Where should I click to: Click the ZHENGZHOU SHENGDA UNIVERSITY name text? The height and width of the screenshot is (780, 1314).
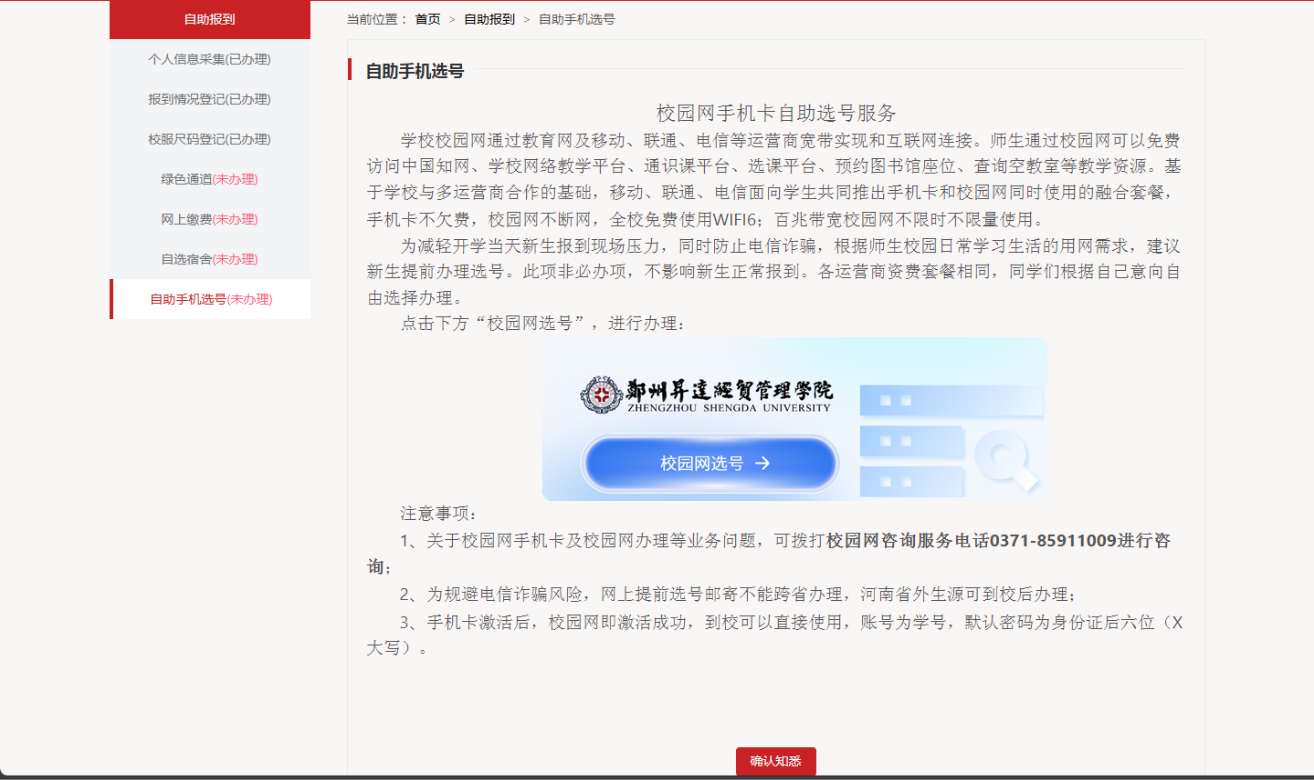pyautogui.click(x=730, y=408)
